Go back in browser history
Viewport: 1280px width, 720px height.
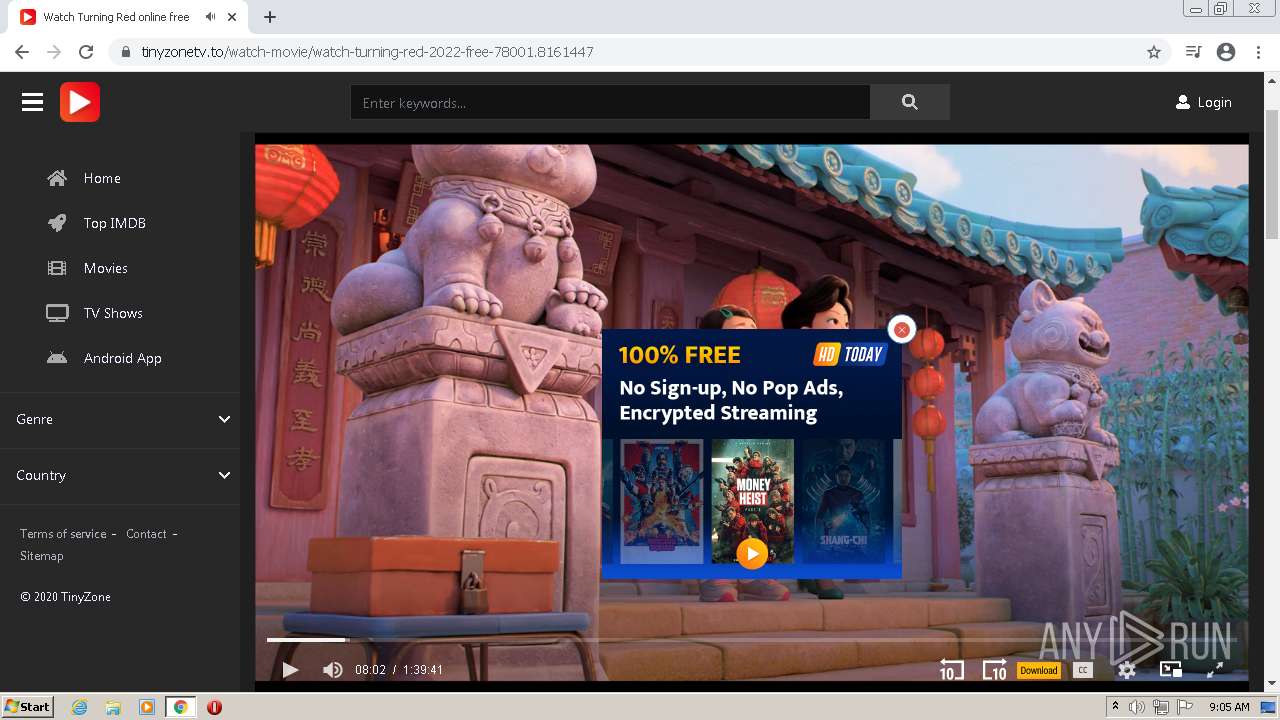click(22, 52)
